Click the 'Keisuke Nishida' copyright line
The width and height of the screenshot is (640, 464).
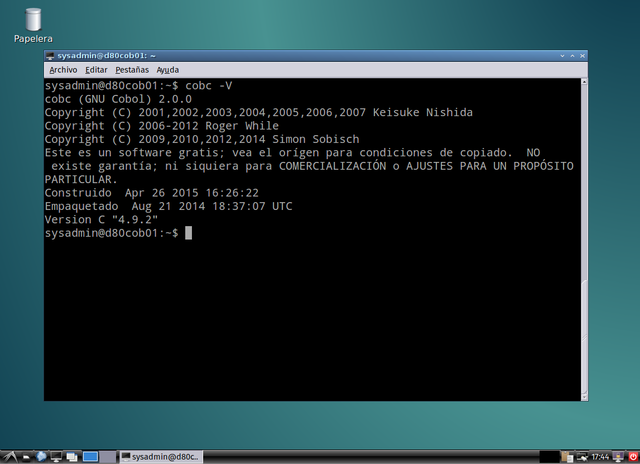[x=259, y=113]
